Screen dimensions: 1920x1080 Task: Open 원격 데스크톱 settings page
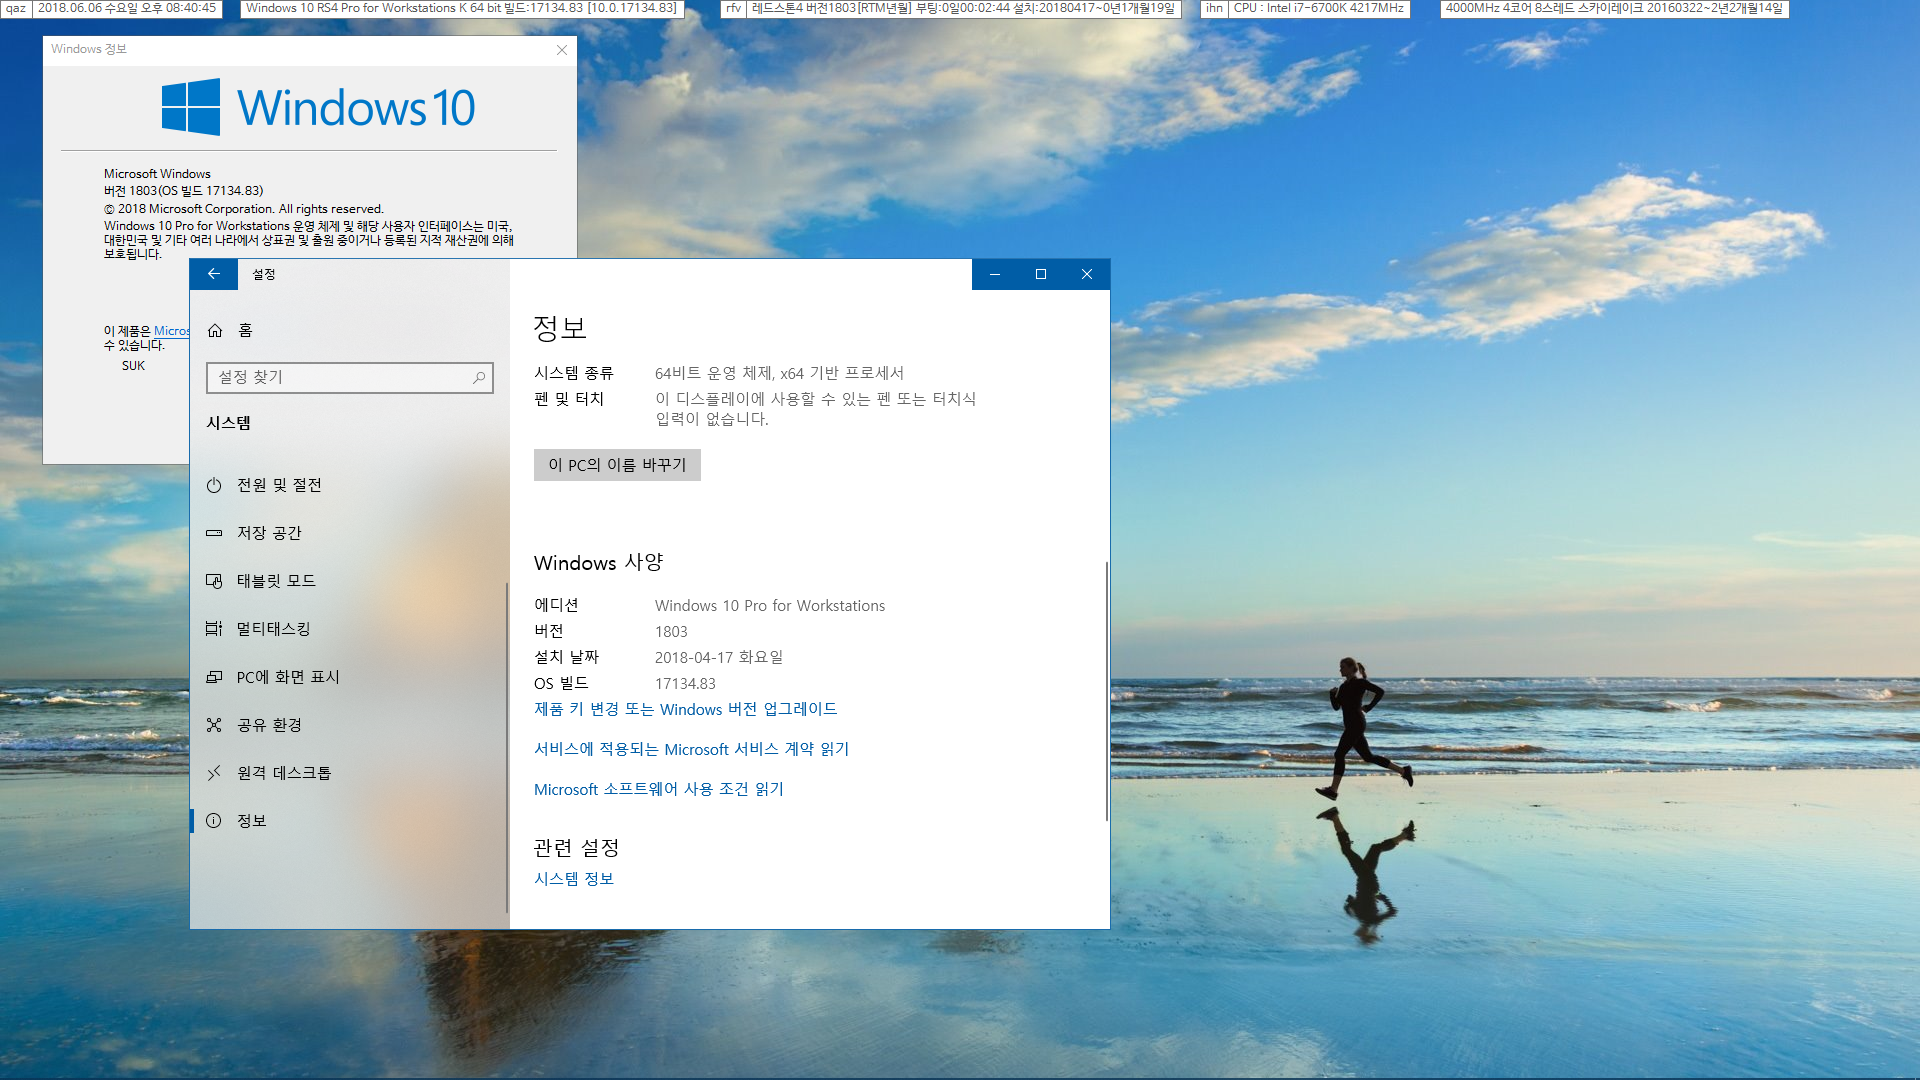pos(350,773)
